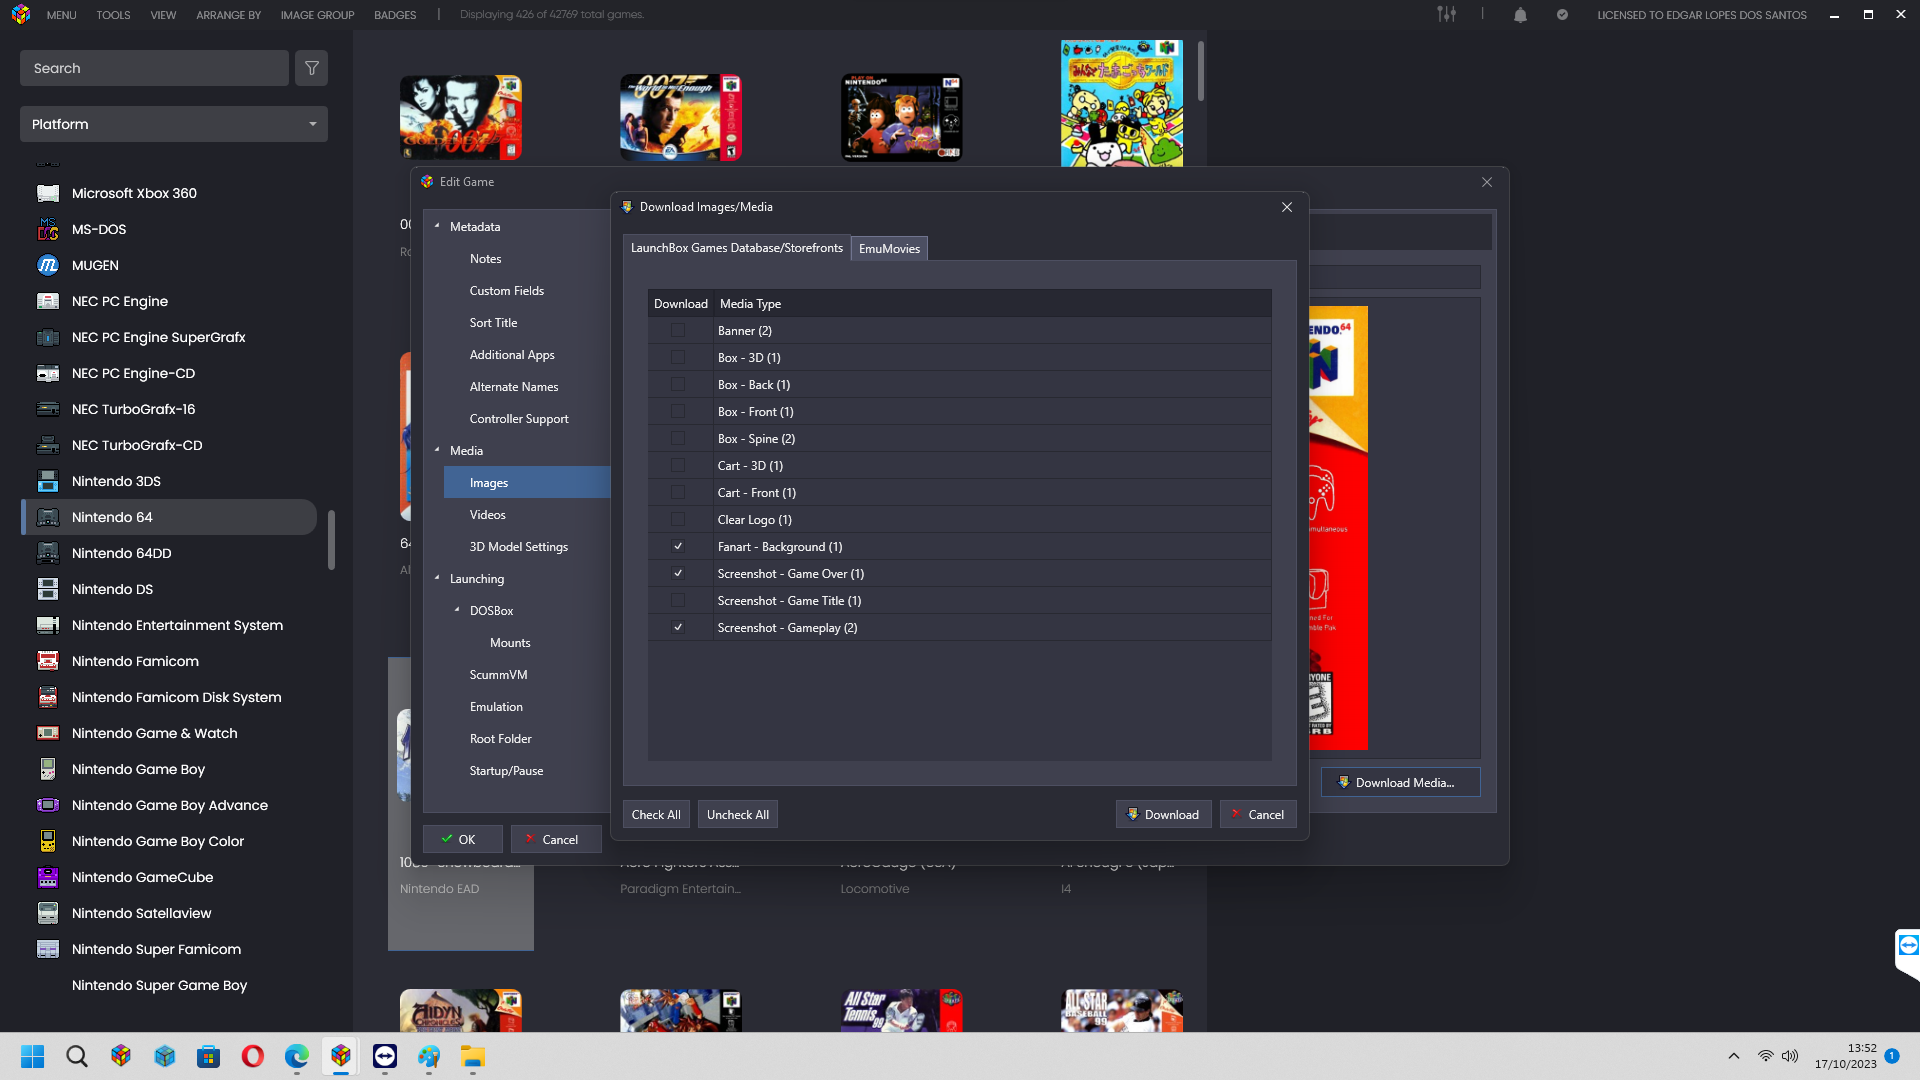Check the Box - Front (1) checkbox
This screenshot has width=1920, height=1080.
(x=678, y=411)
